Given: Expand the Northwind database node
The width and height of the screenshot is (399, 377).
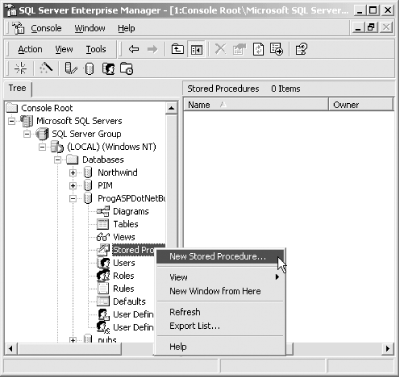Looking at the screenshot, I should (73, 173).
